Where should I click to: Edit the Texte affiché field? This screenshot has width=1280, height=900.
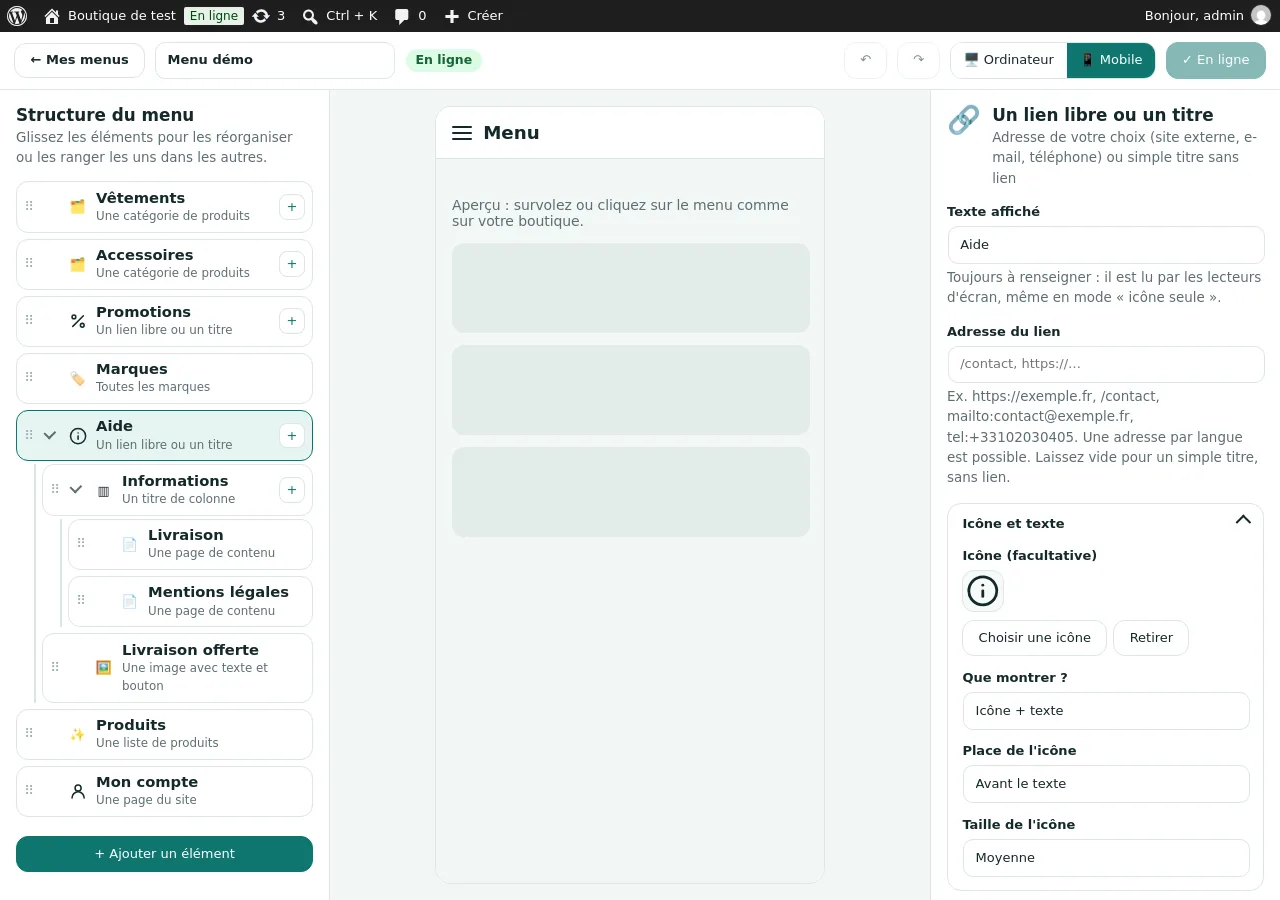[x=1106, y=245]
